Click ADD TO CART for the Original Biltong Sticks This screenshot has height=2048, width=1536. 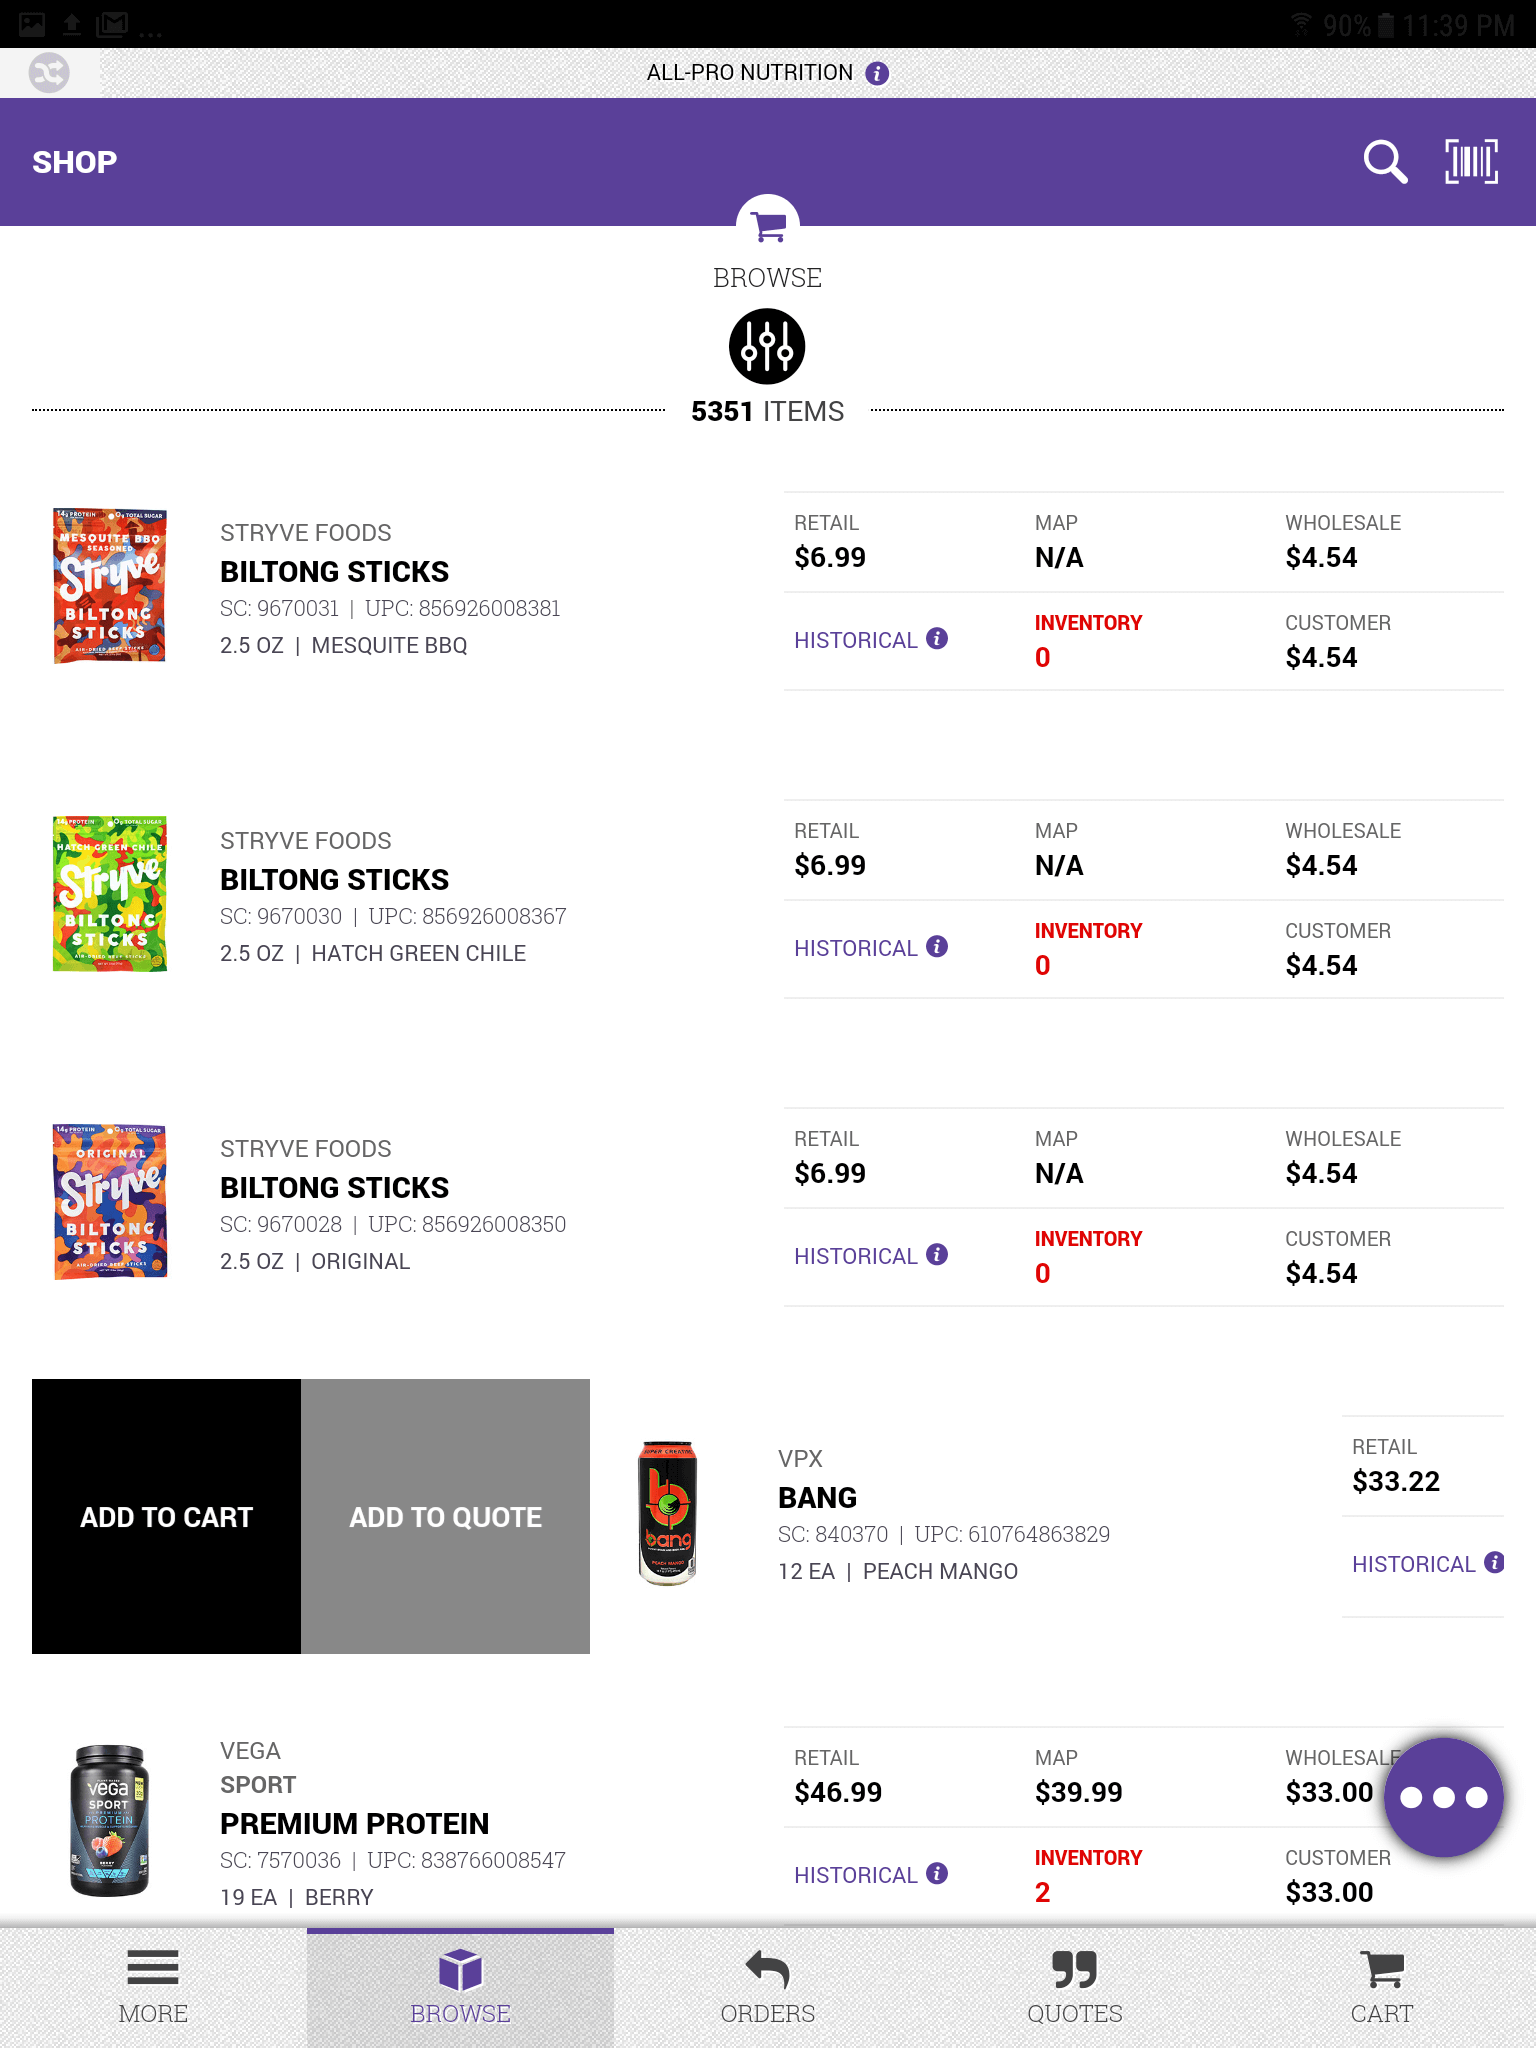coord(166,1516)
